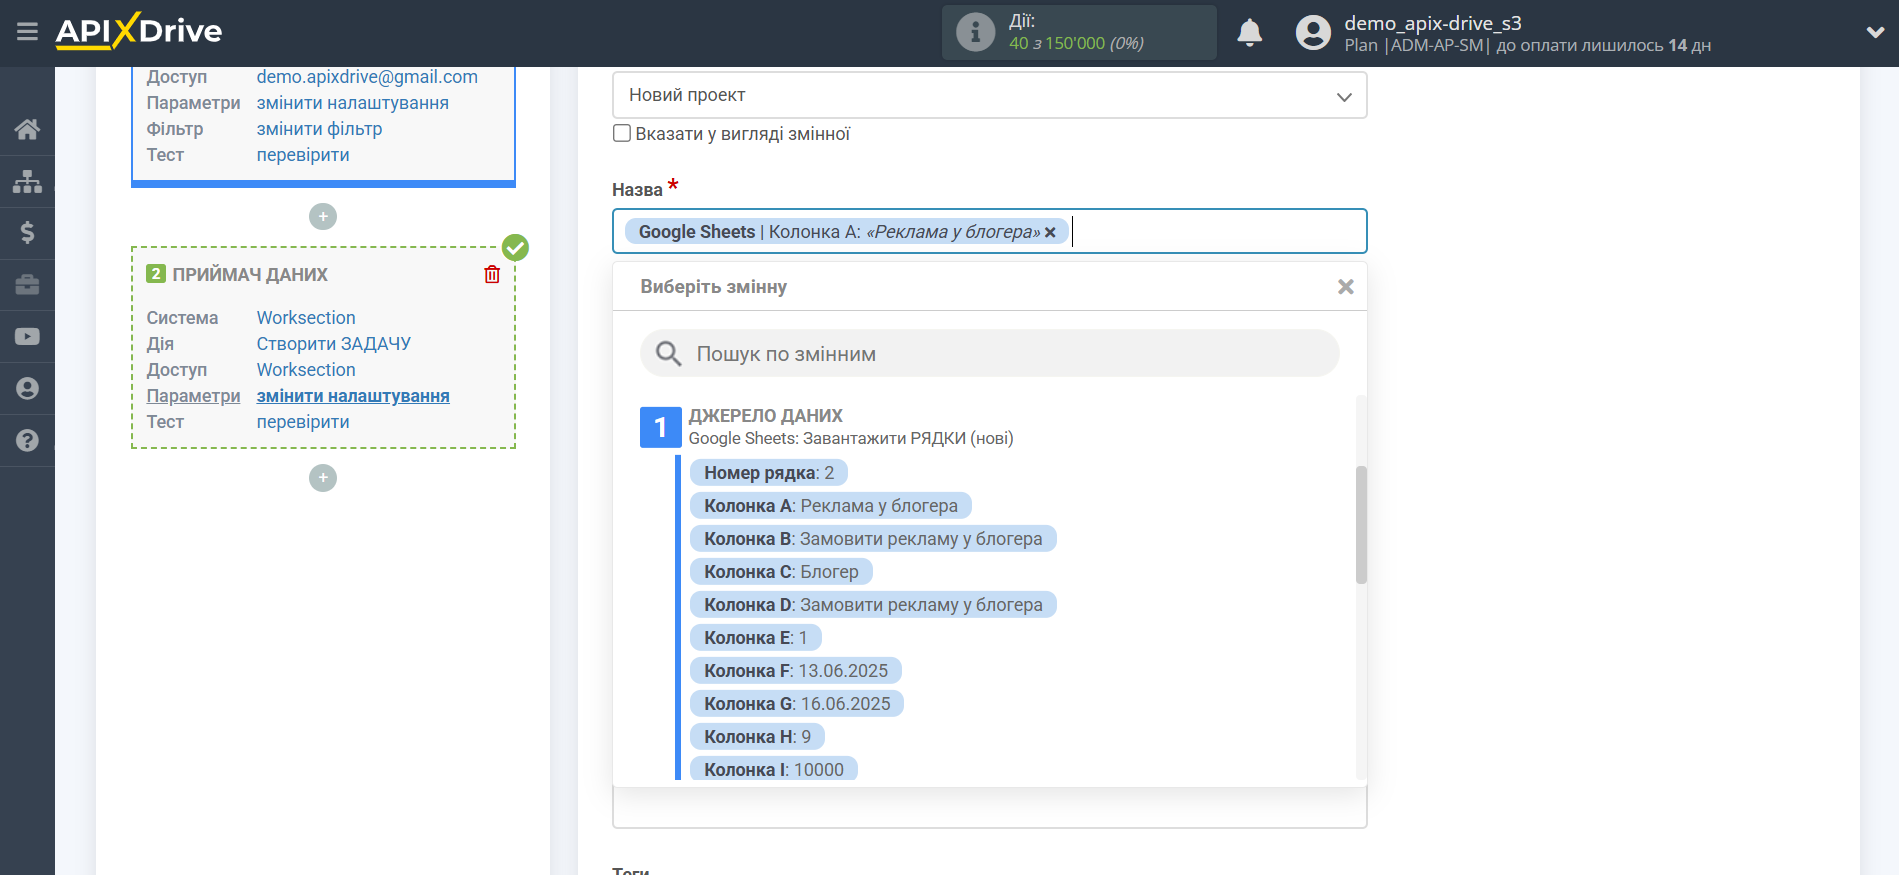Click the green checkmark status icon

pyautogui.click(x=515, y=248)
